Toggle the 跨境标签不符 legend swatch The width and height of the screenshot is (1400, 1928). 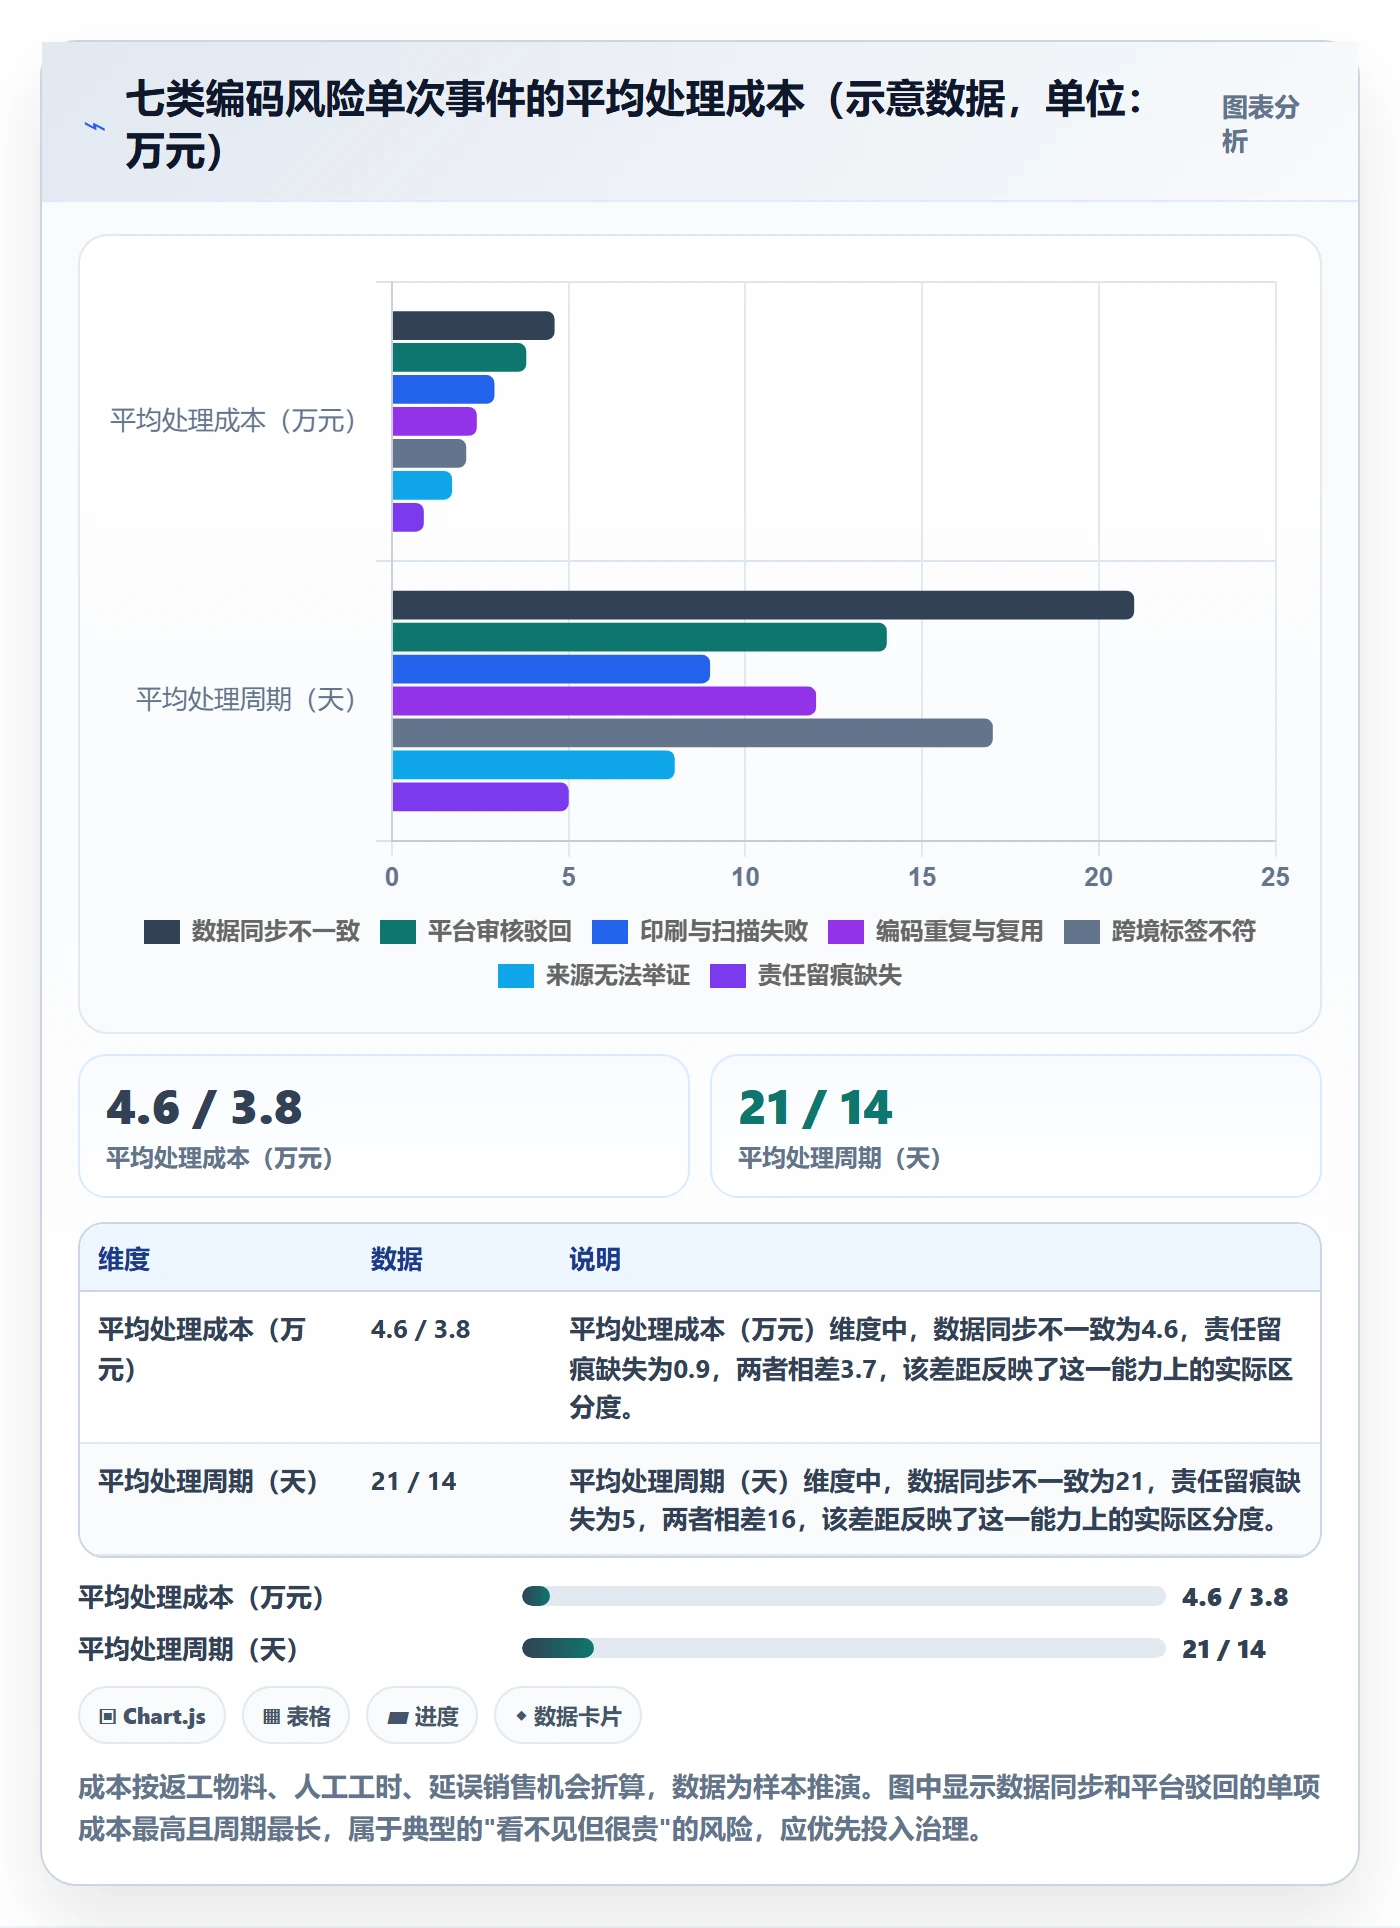click(1082, 932)
